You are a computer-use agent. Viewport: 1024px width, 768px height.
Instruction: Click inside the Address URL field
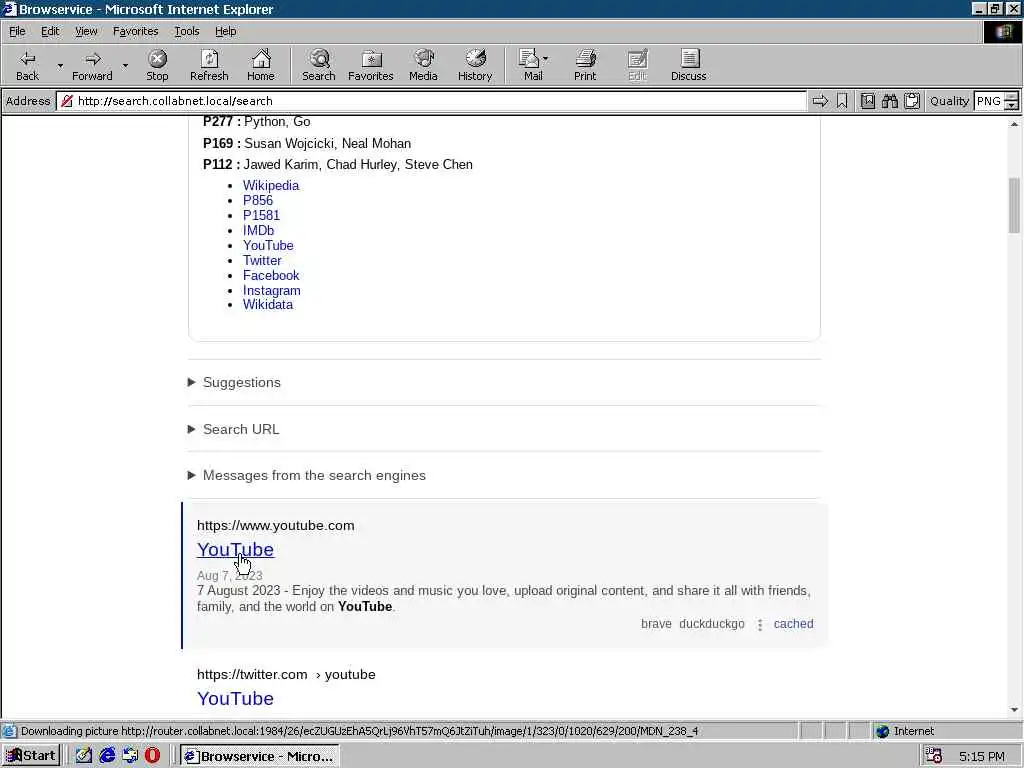[431, 101]
